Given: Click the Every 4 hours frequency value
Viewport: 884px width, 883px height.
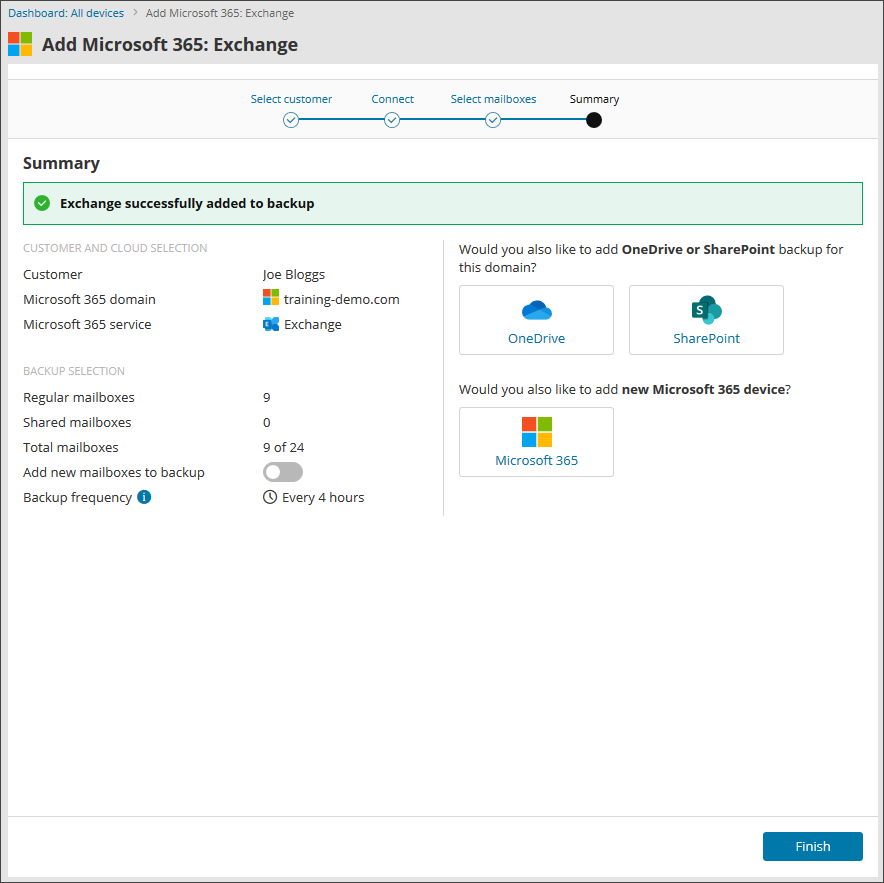Looking at the screenshot, I should pyautogui.click(x=323, y=497).
